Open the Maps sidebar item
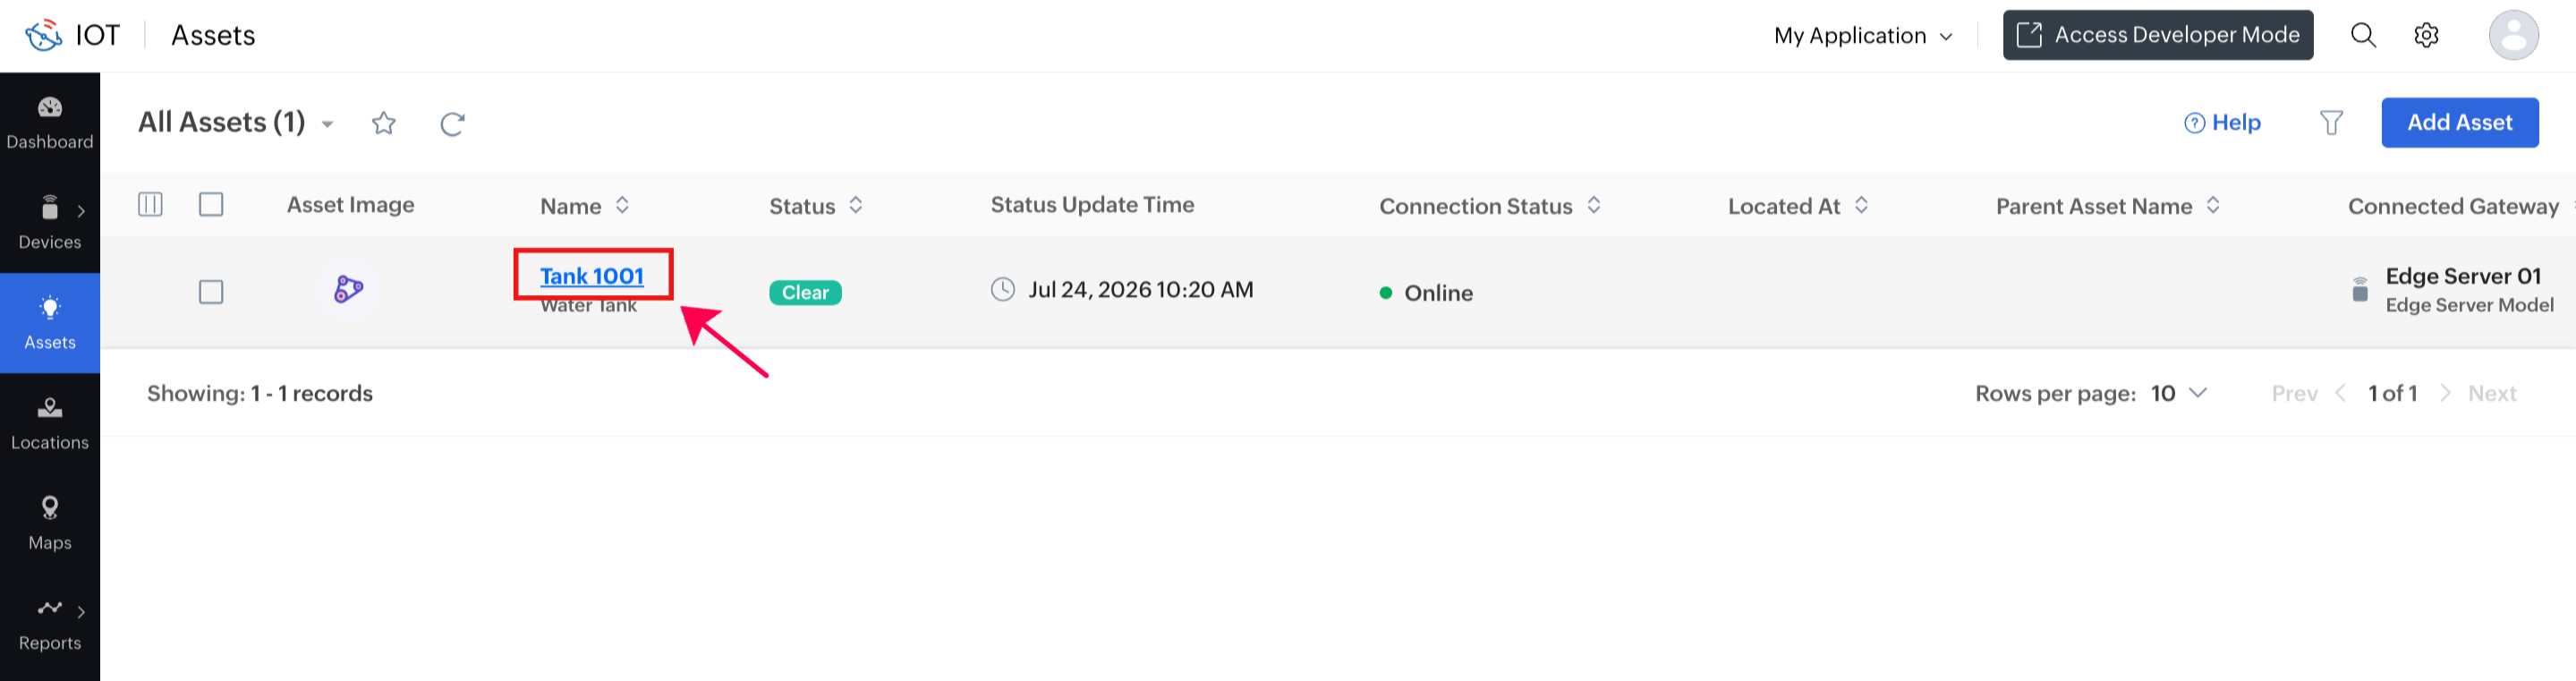This screenshot has width=2576, height=681. (50, 523)
